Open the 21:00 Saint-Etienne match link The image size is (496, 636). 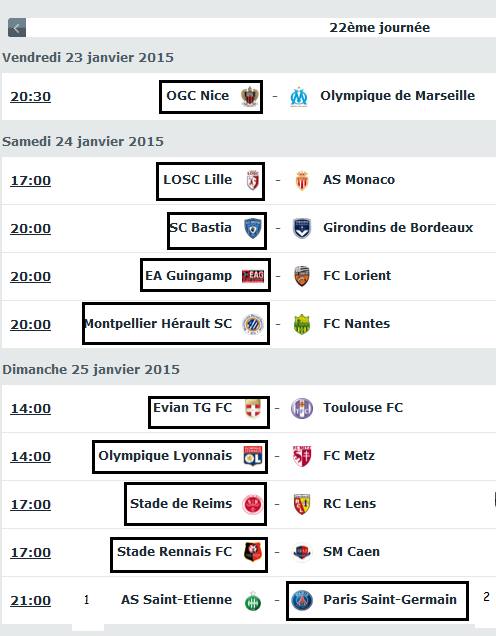point(30,600)
